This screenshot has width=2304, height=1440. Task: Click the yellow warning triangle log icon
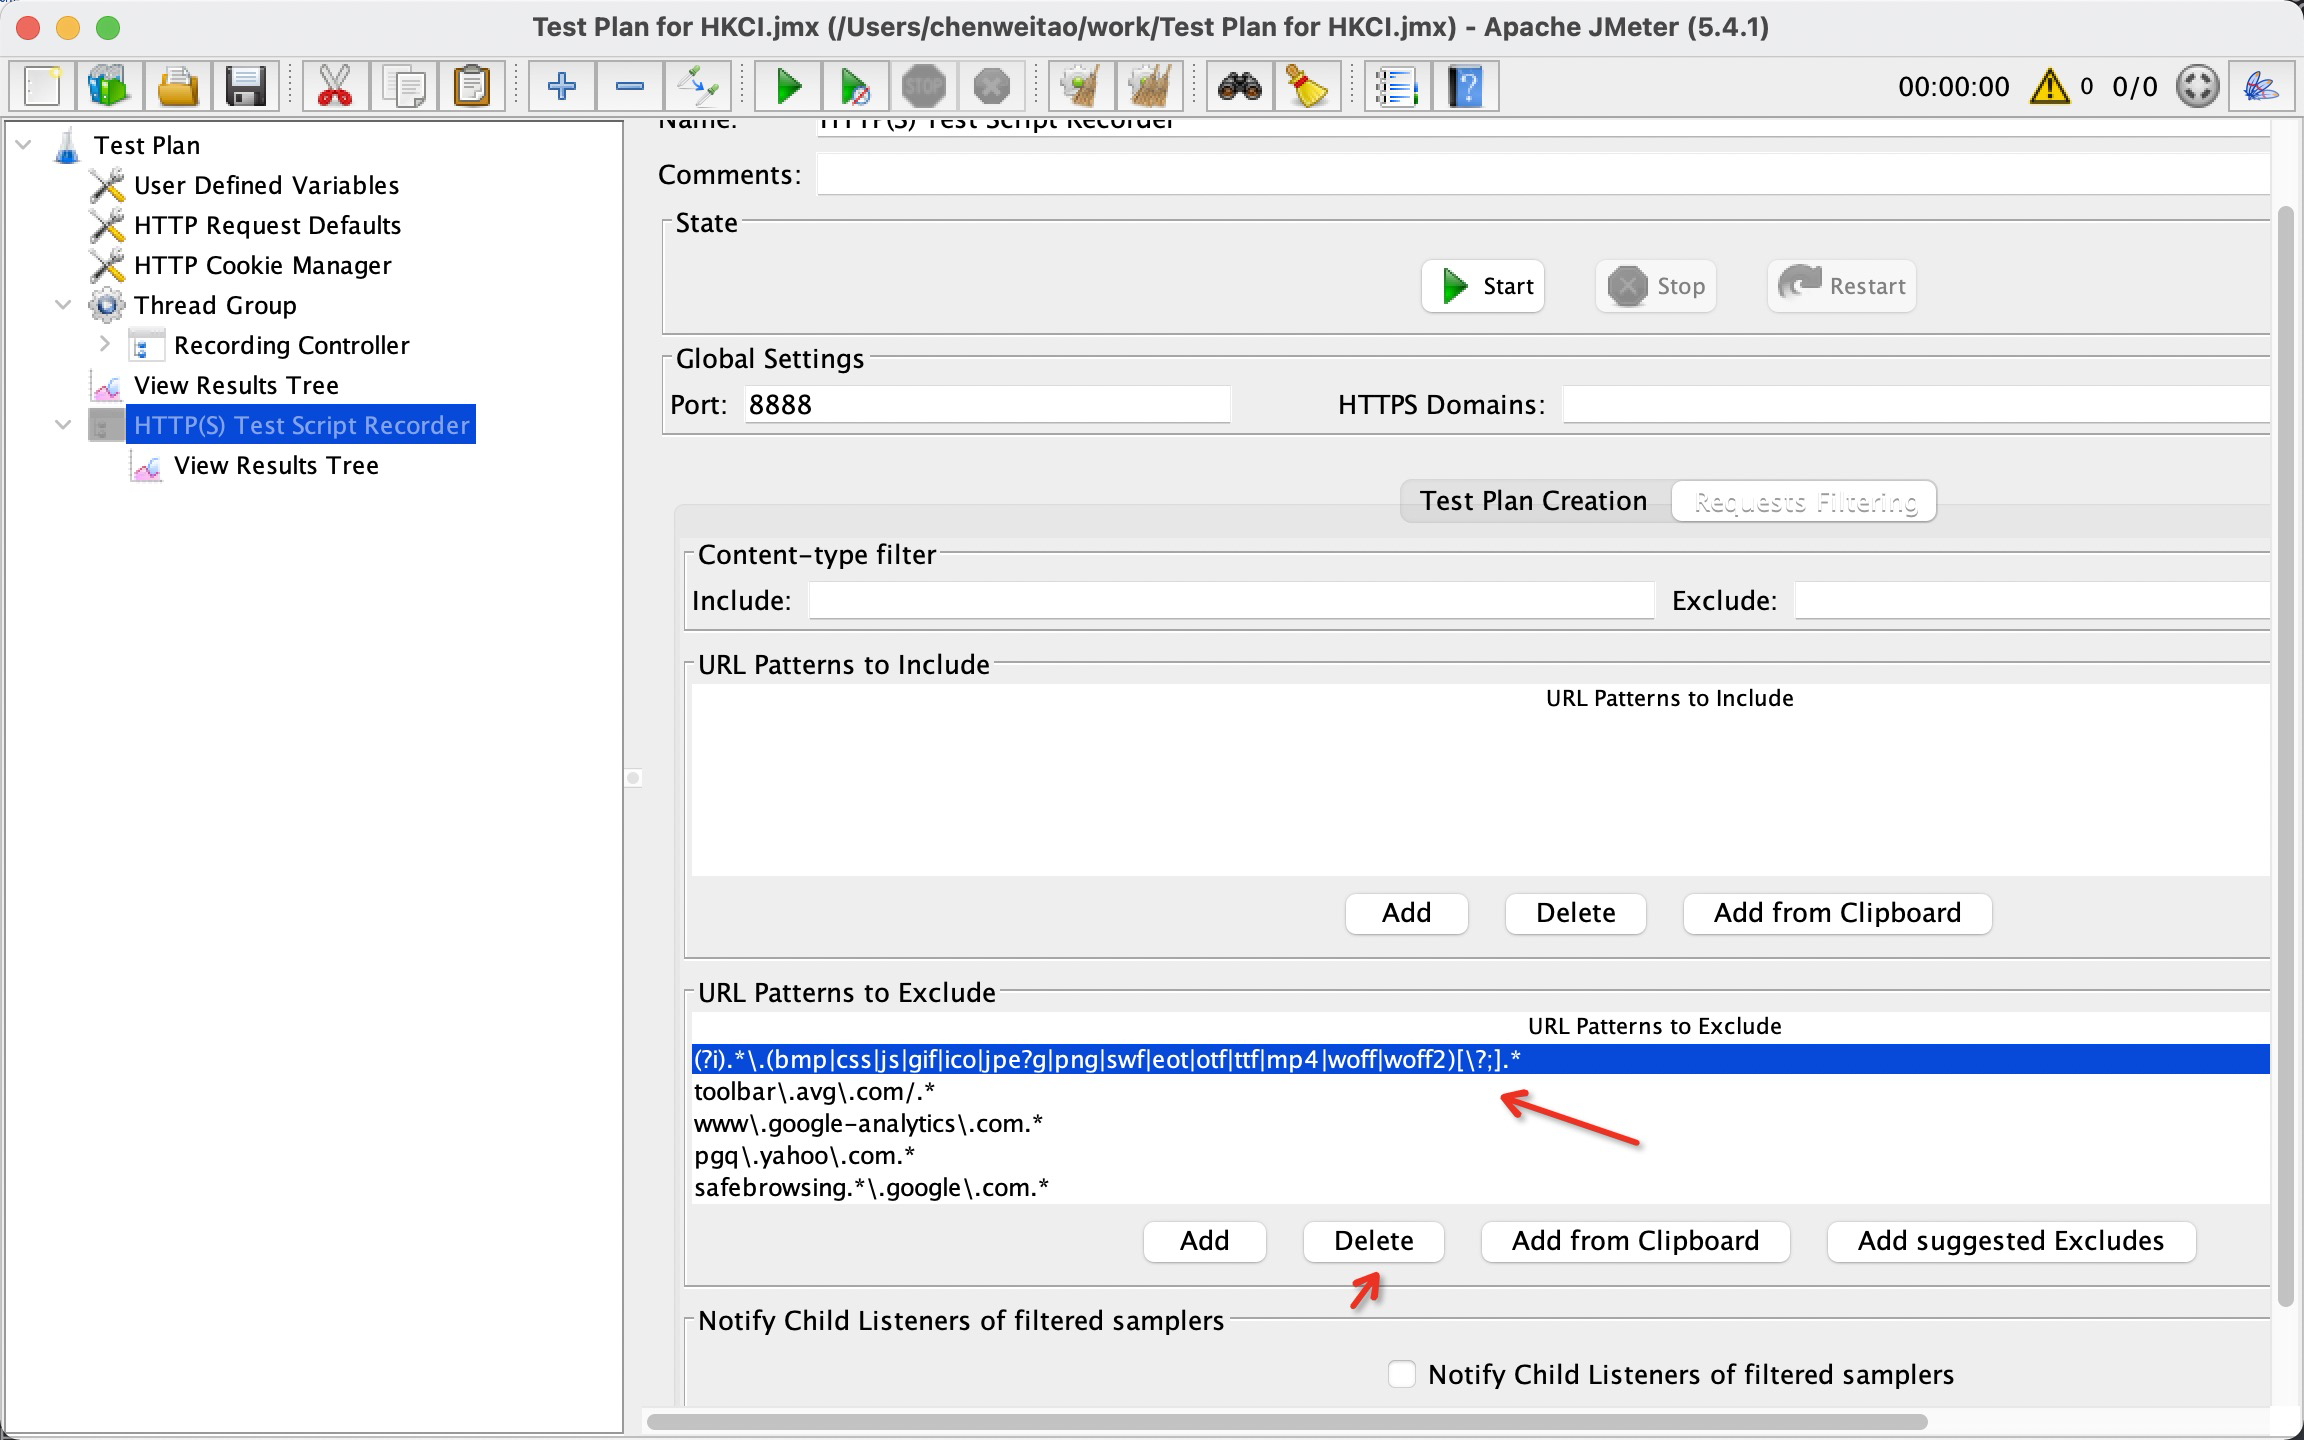pyautogui.click(x=2049, y=86)
